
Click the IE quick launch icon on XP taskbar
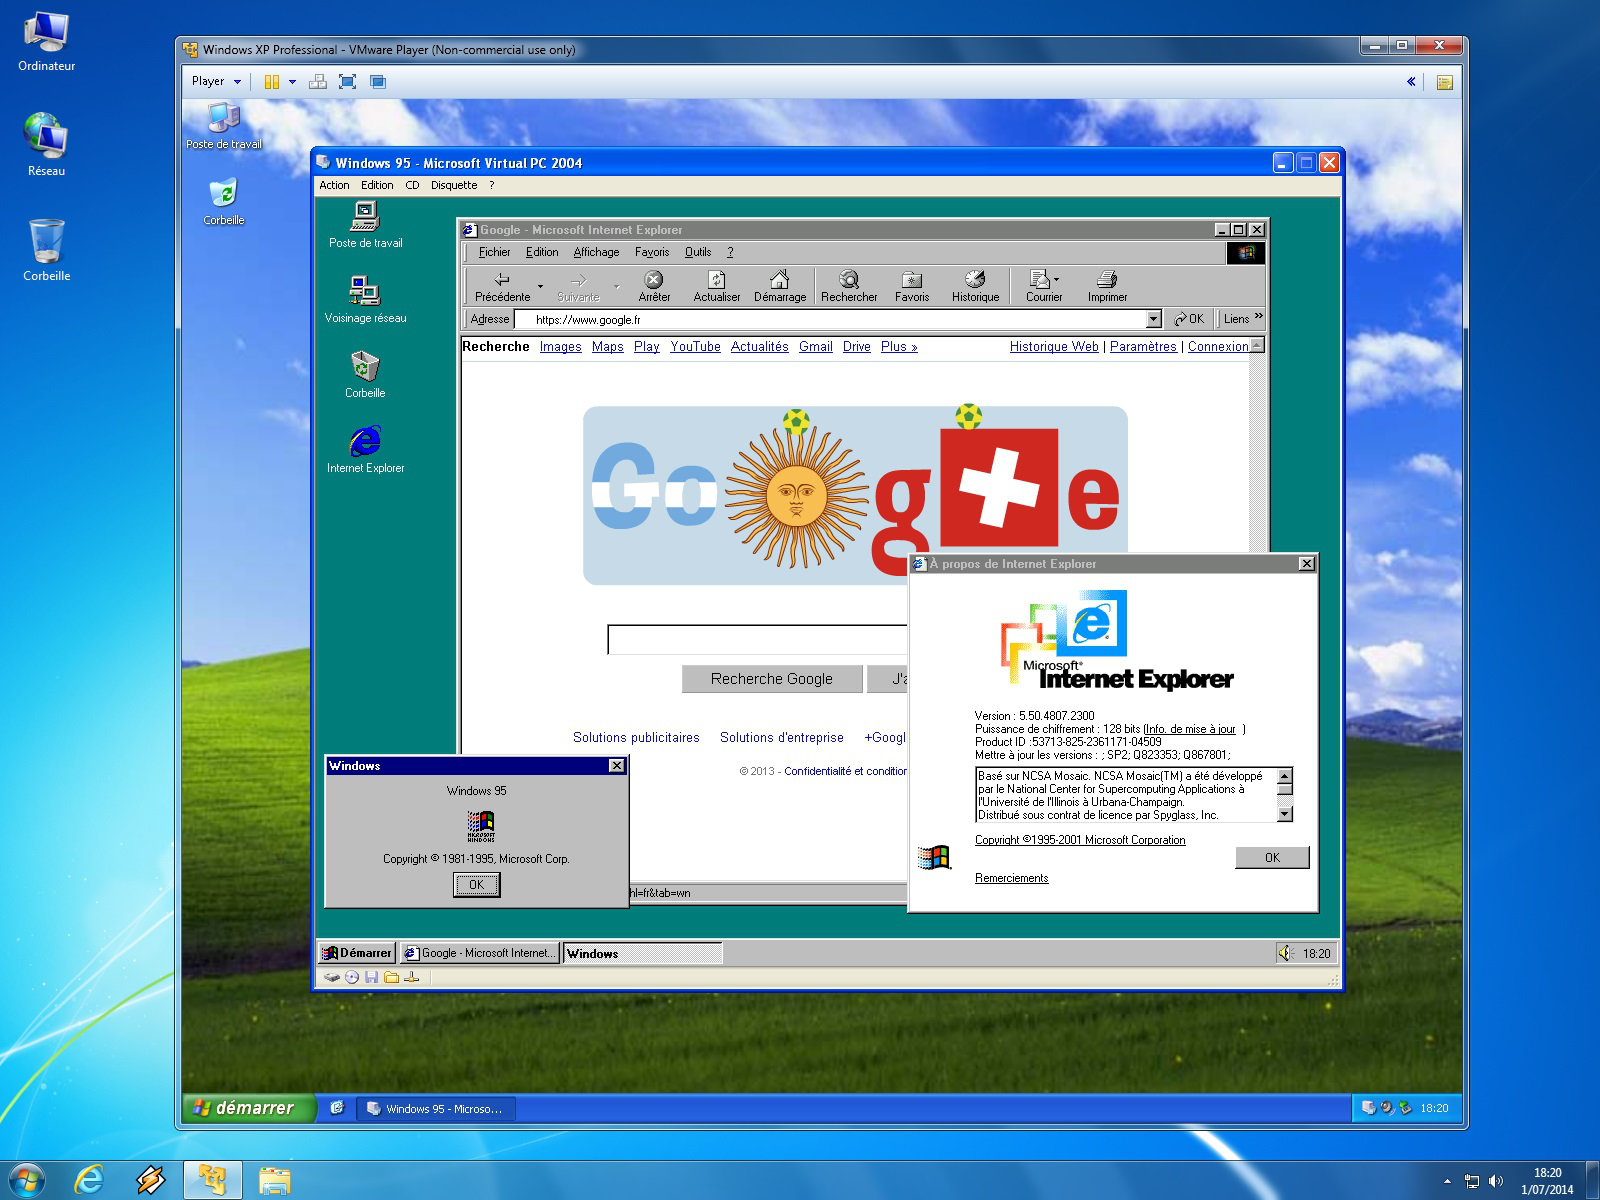(x=337, y=1108)
